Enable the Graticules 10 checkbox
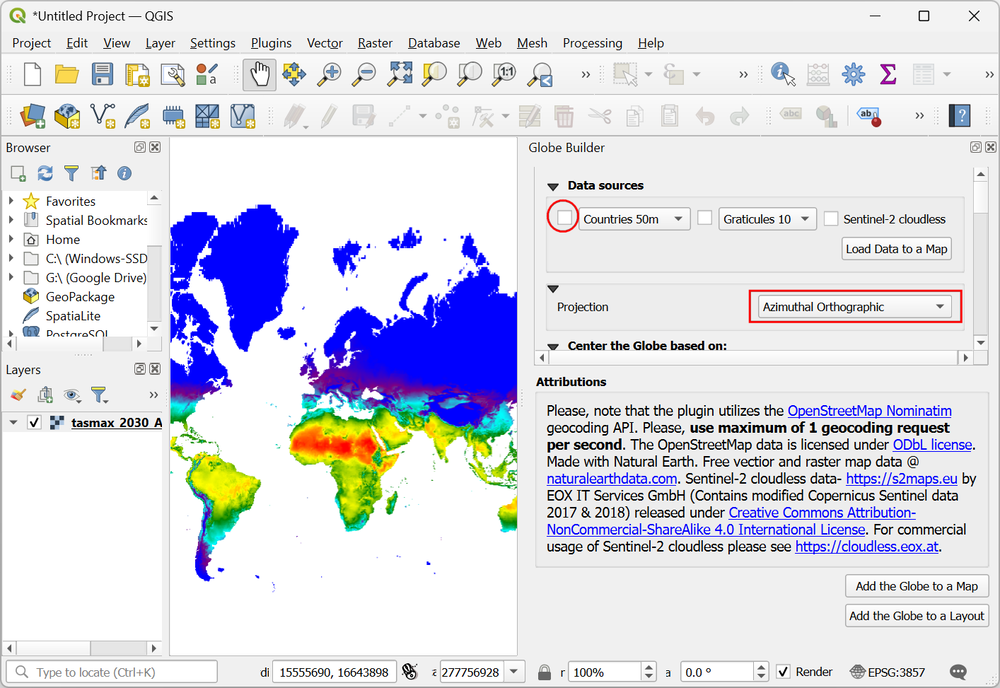Screen dimensions: 1000x688 point(705,218)
